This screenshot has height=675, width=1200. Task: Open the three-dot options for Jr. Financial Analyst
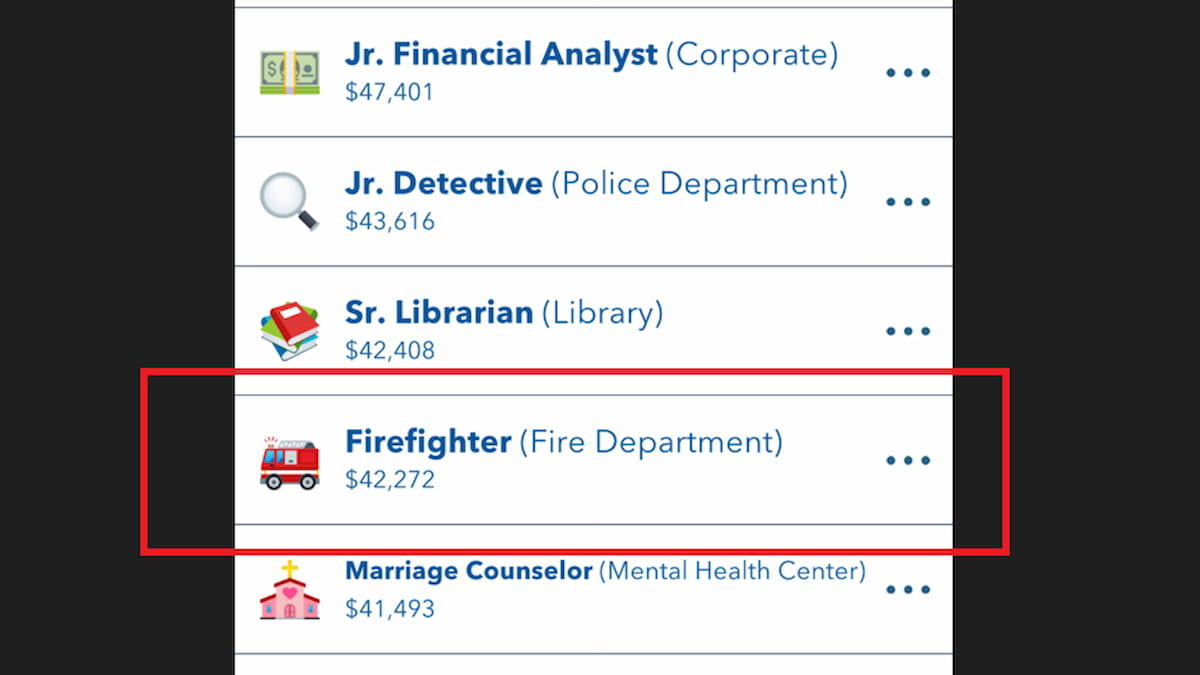pos(907,72)
